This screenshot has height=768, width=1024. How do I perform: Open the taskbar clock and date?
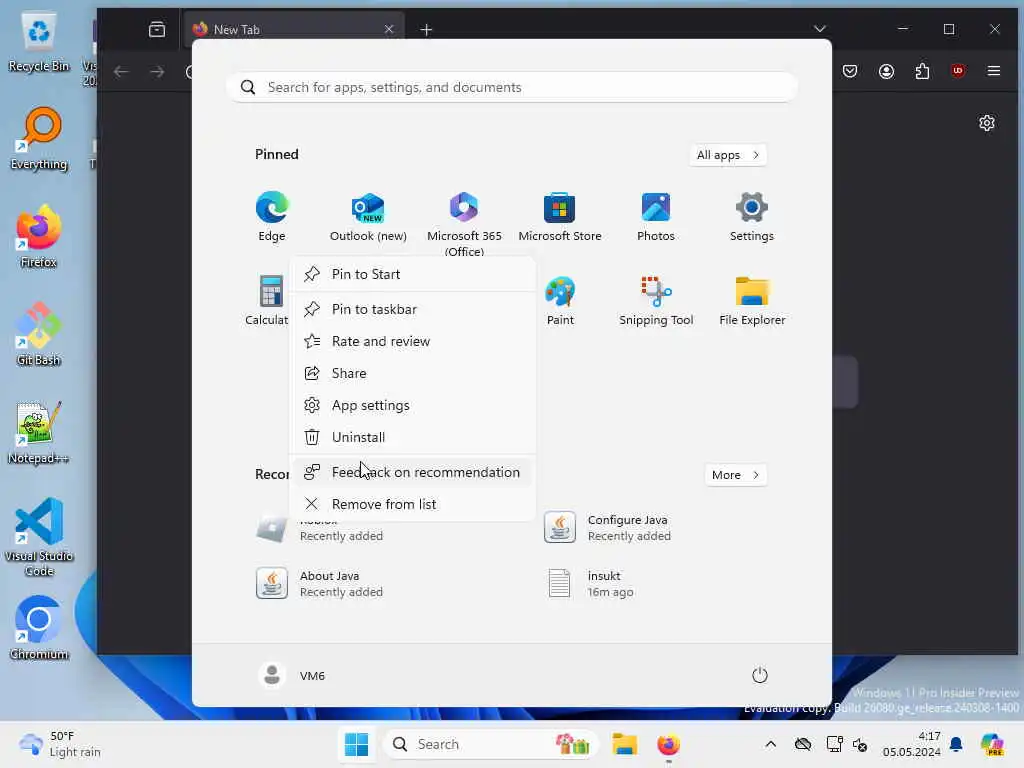click(911, 744)
